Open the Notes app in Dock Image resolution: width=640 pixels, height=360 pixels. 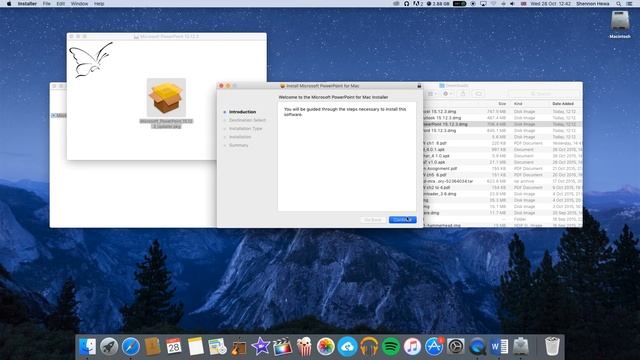pos(196,347)
